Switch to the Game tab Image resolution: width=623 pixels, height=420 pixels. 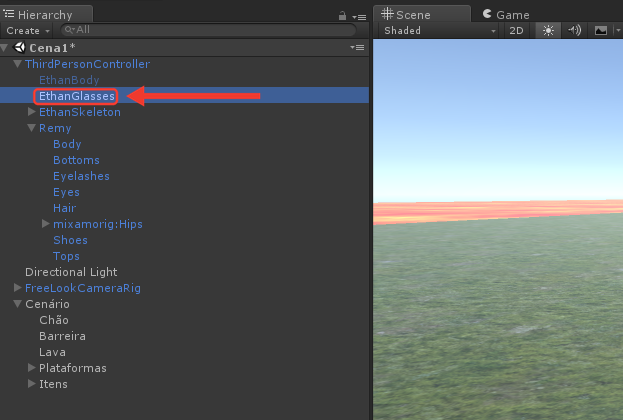(x=506, y=15)
